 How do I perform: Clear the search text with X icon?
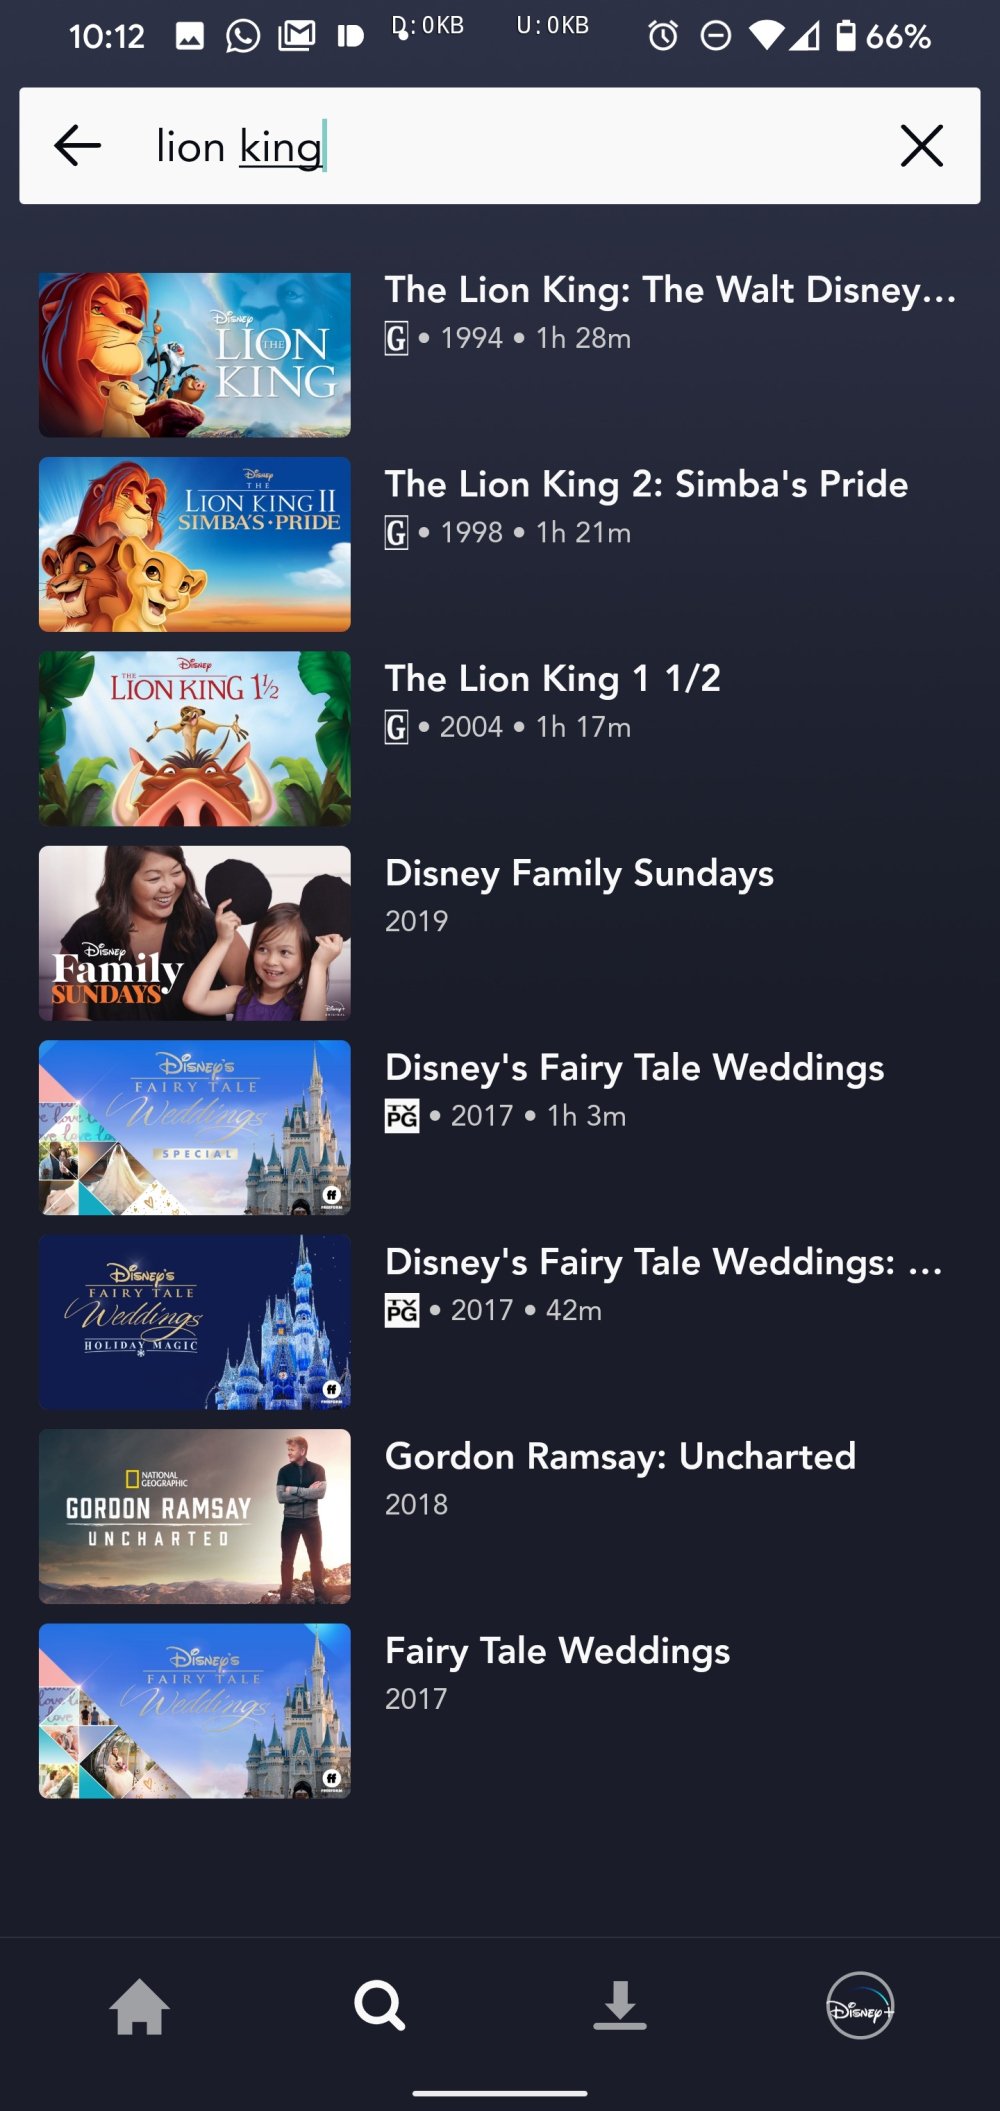coord(921,146)
